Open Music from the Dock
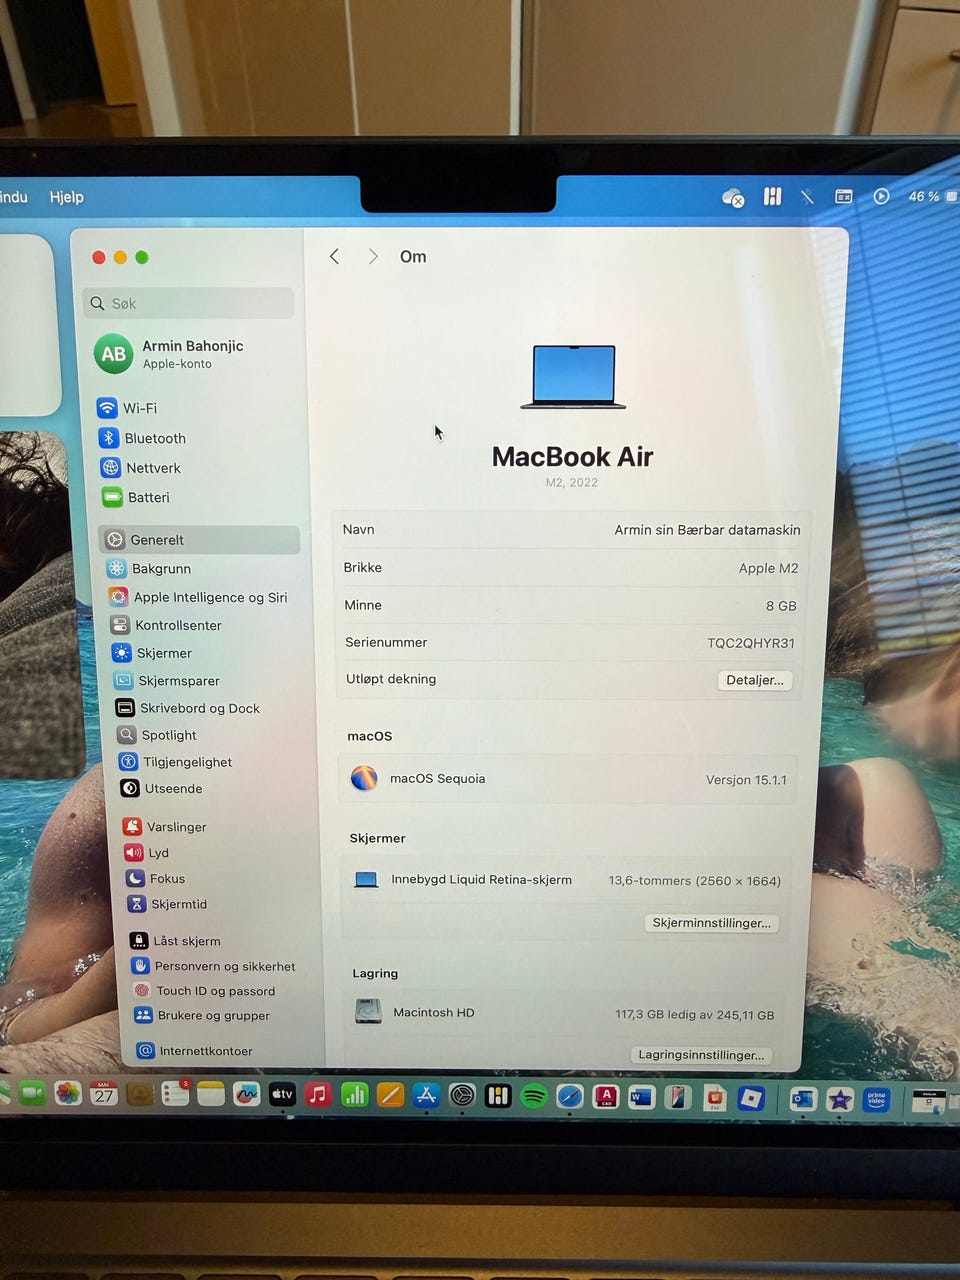Screen dimensions: 960x1280 click(318, 1094)
